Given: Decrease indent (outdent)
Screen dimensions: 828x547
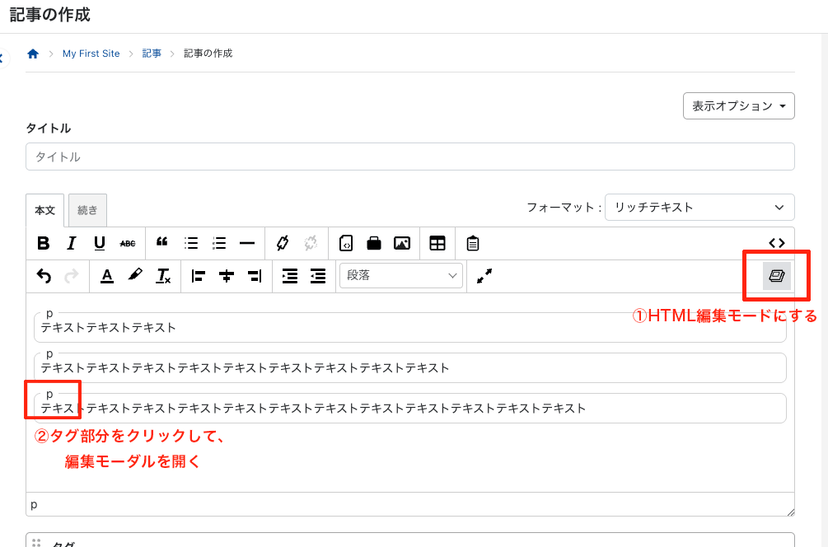Looking at the screenshot, I should pos(318,276).
